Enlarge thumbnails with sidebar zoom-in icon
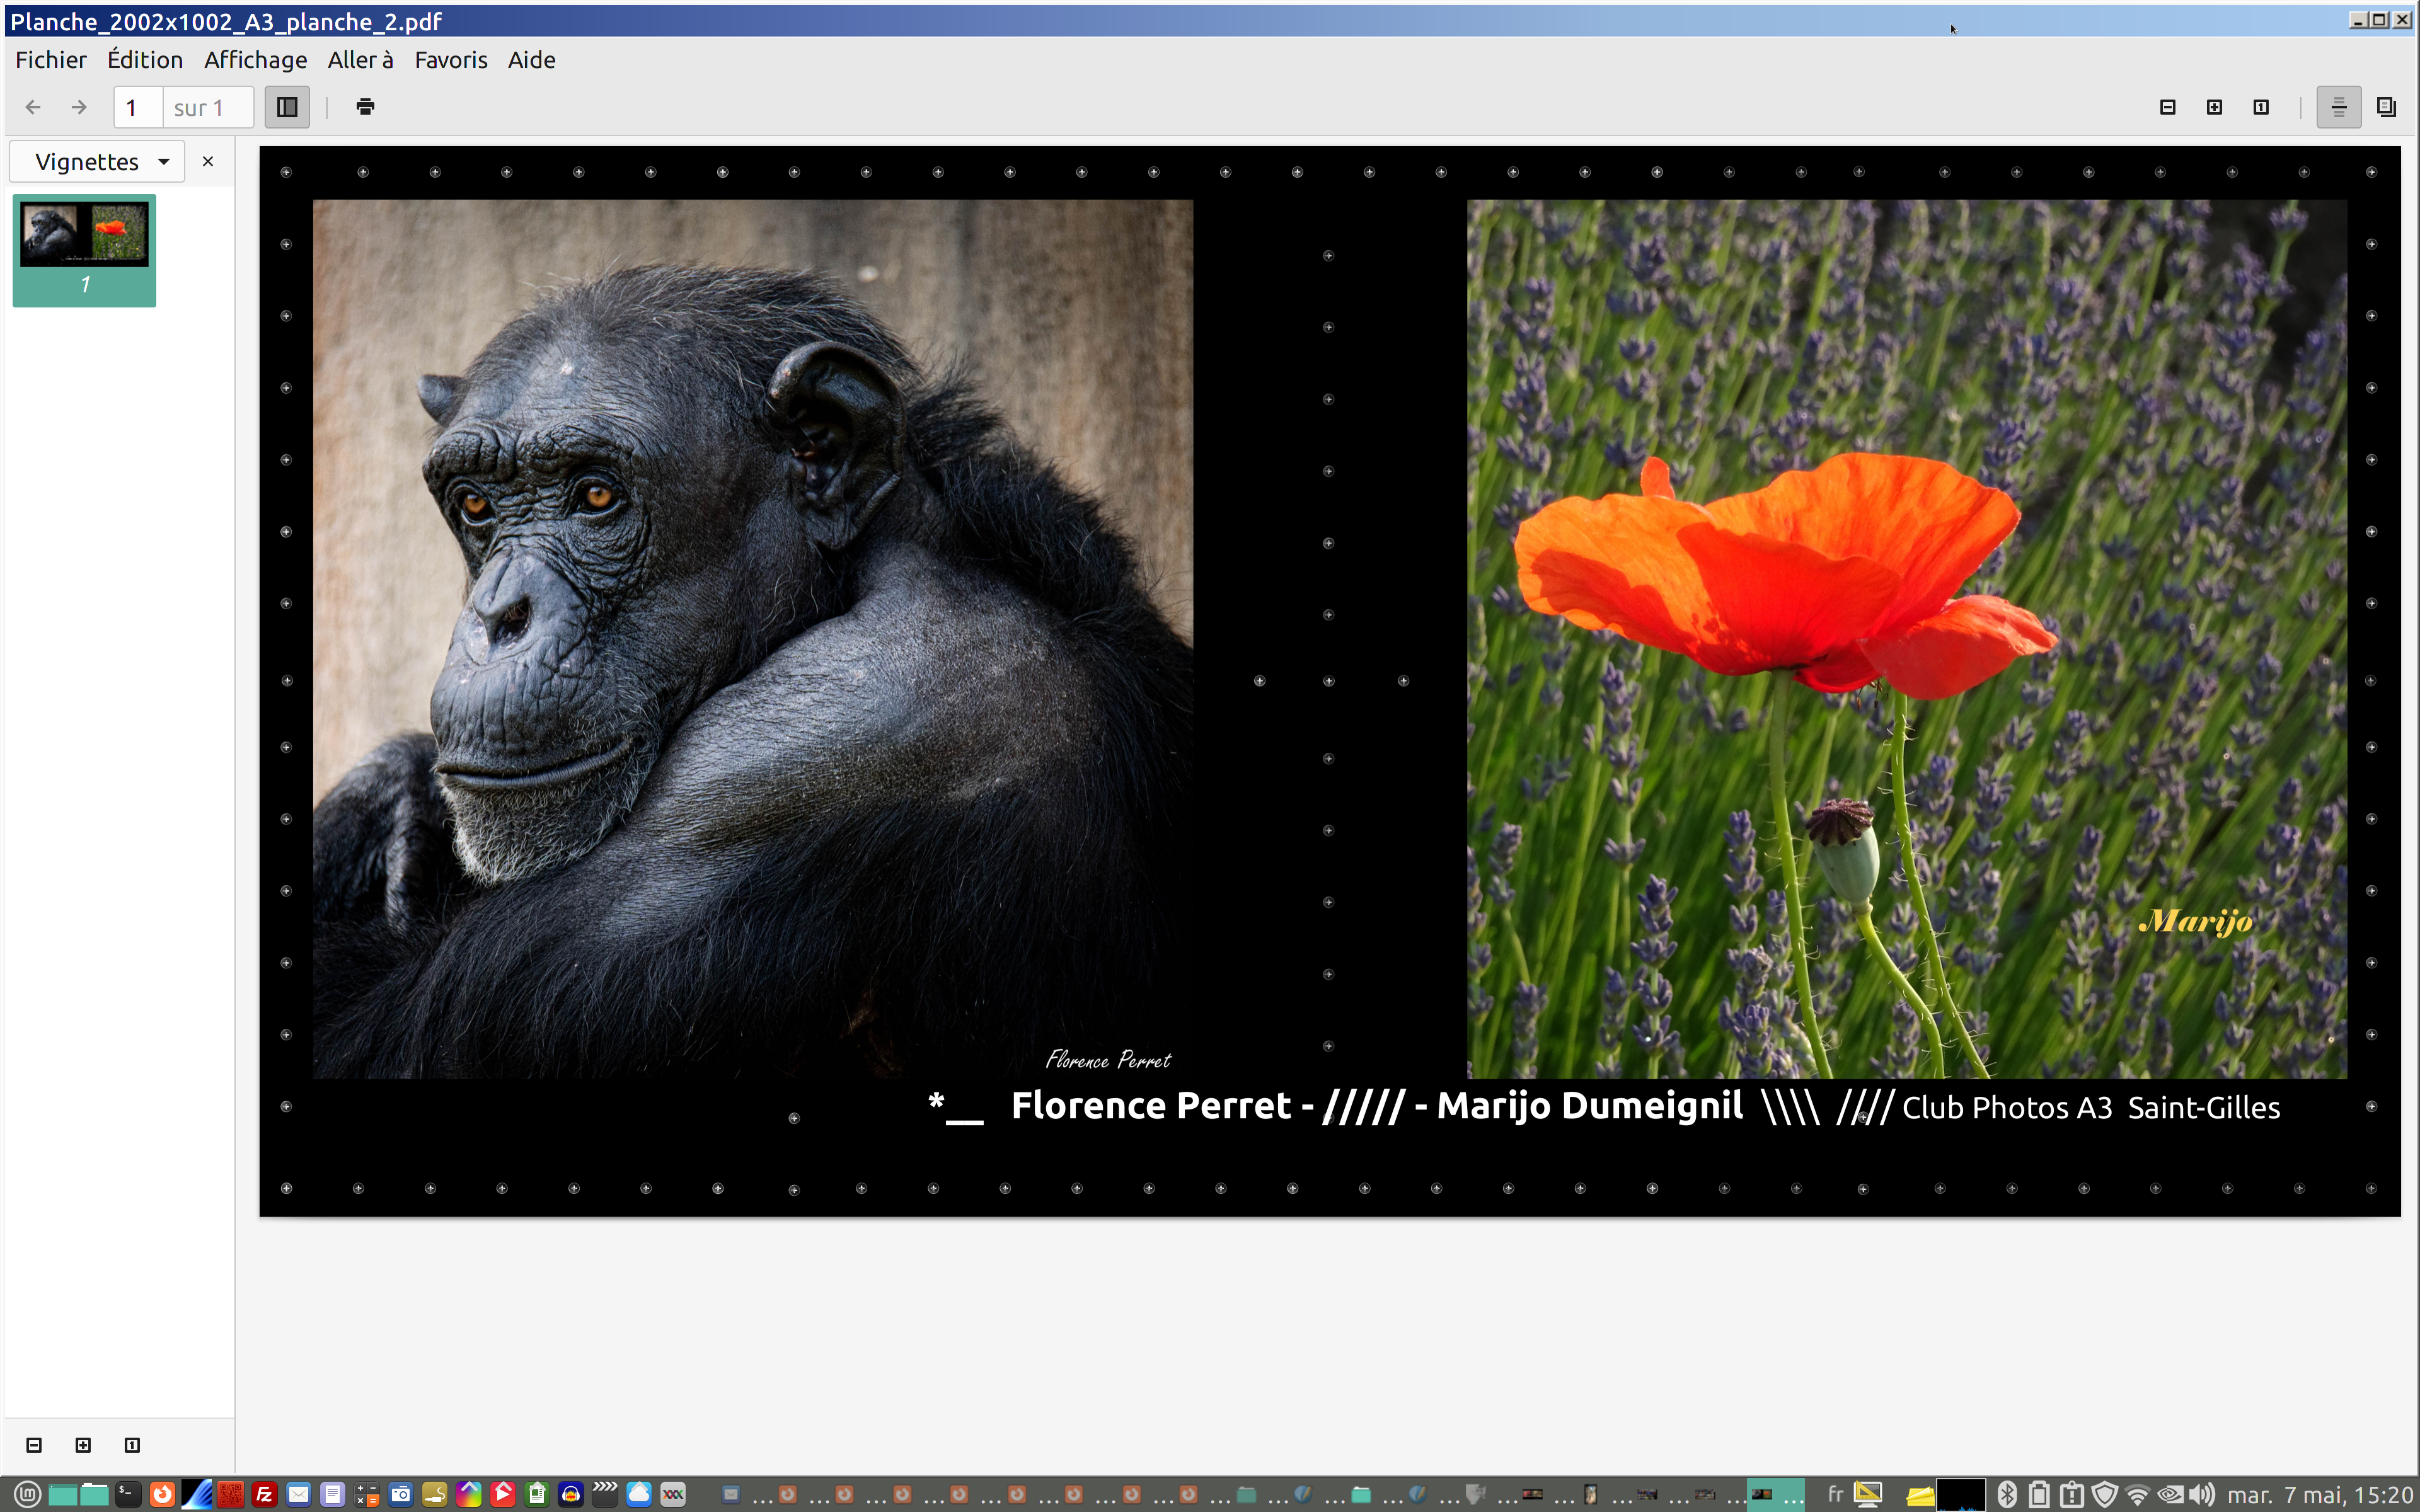 pos(83,1444)
